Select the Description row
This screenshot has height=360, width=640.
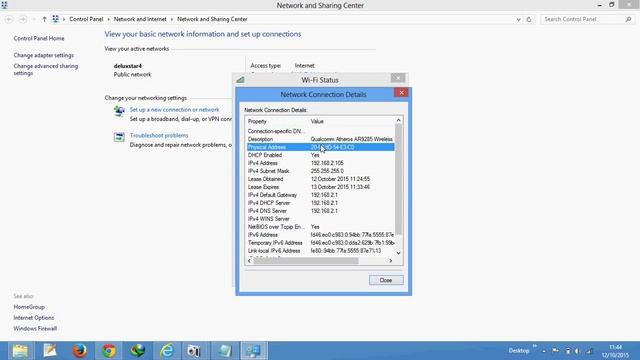(320, 139)
